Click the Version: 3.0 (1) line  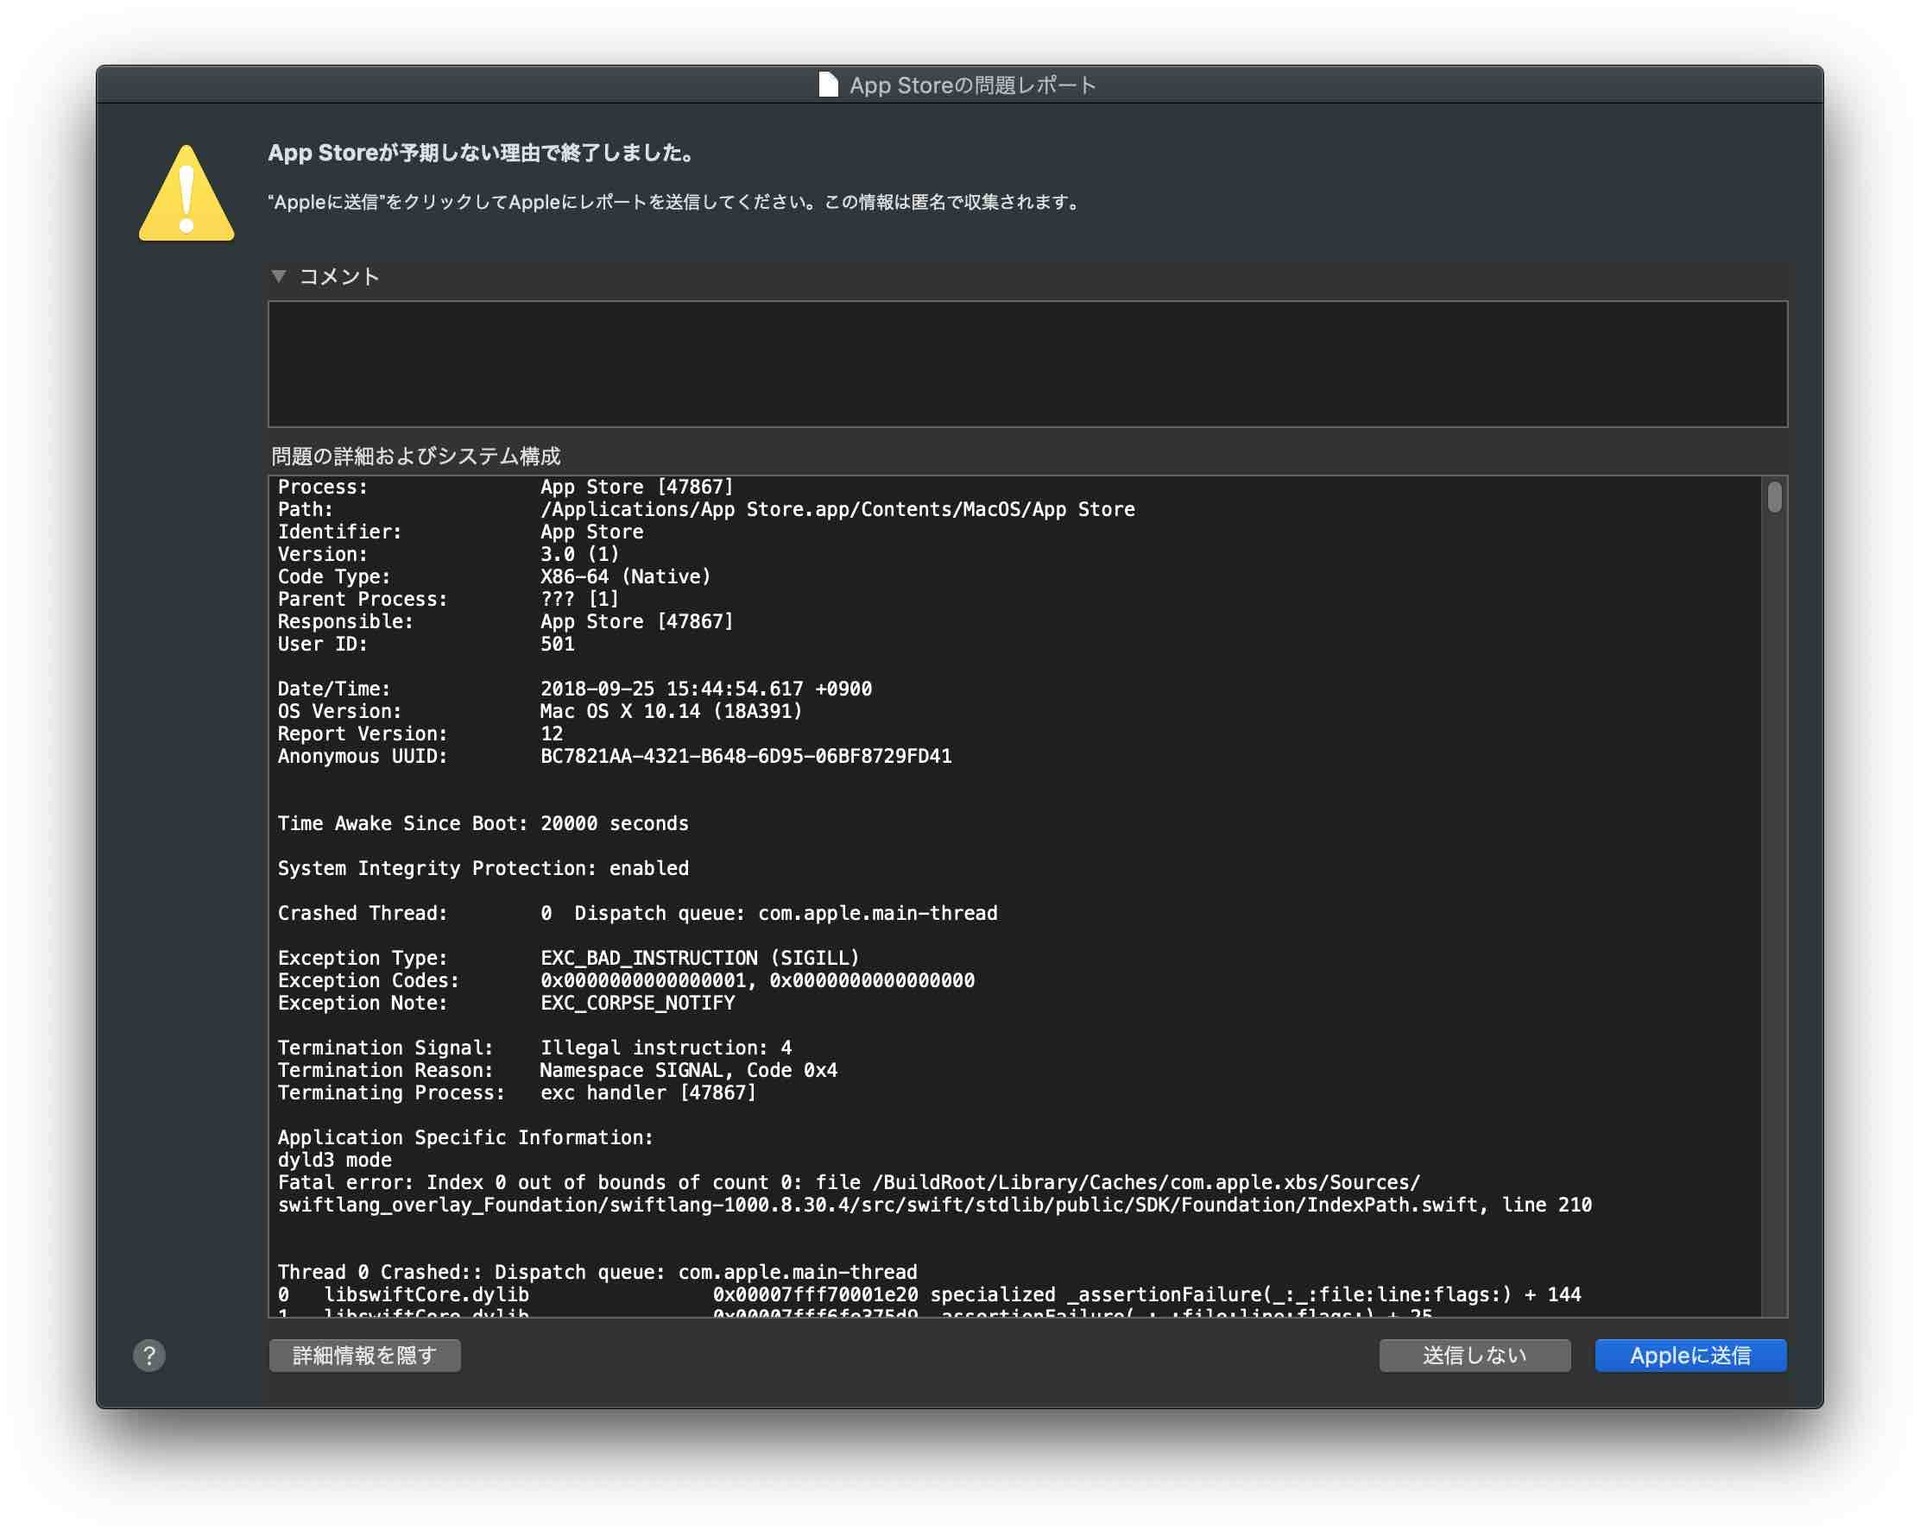tap(448, 554)
